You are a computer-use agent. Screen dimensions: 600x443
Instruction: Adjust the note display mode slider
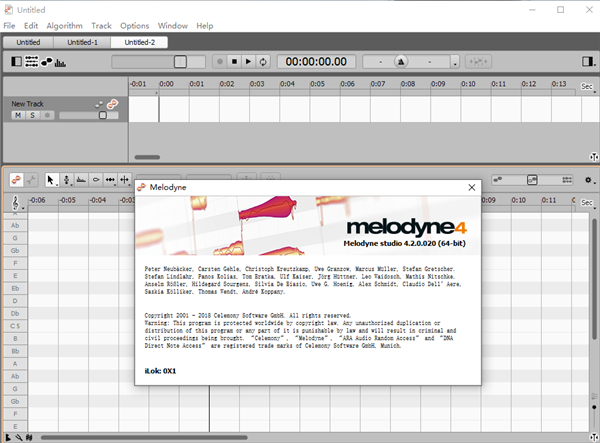(x=532, y=180)
